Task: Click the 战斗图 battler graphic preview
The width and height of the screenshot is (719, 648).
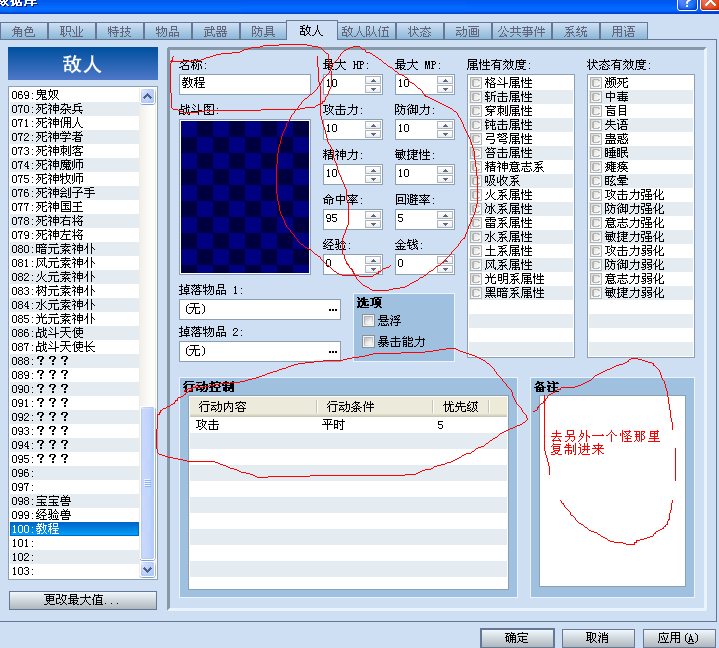Action: pos(245,197)
